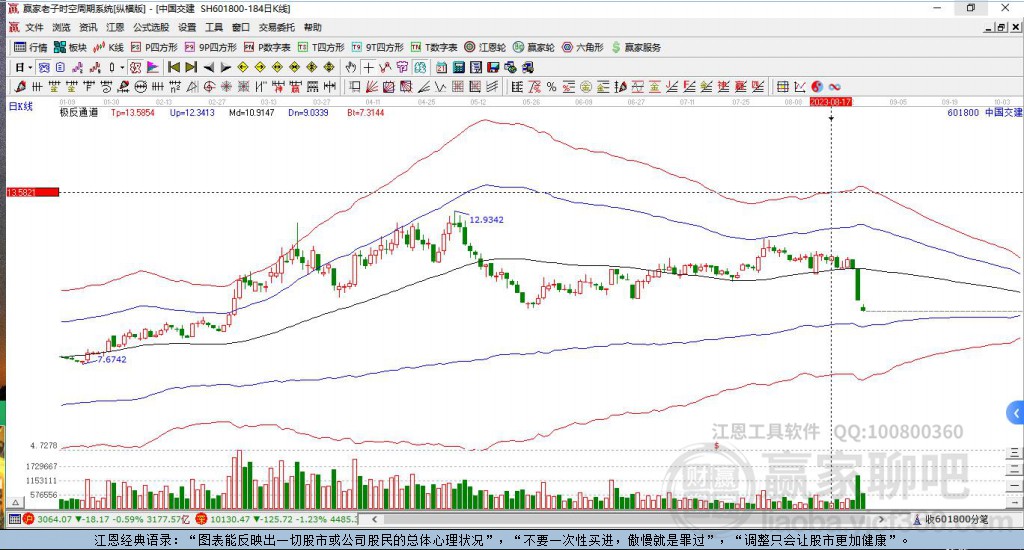Click the yin-yang icon in drawing toolbar
Image resolution: width=1024 pixels, height=550 pixels.
817,87
